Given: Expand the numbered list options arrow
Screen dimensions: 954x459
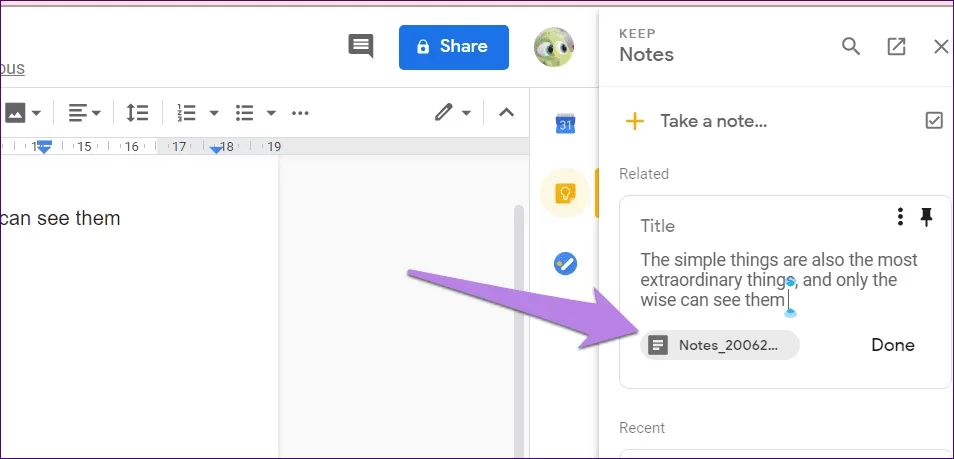Looking at the screenshot, I should 213,113.
